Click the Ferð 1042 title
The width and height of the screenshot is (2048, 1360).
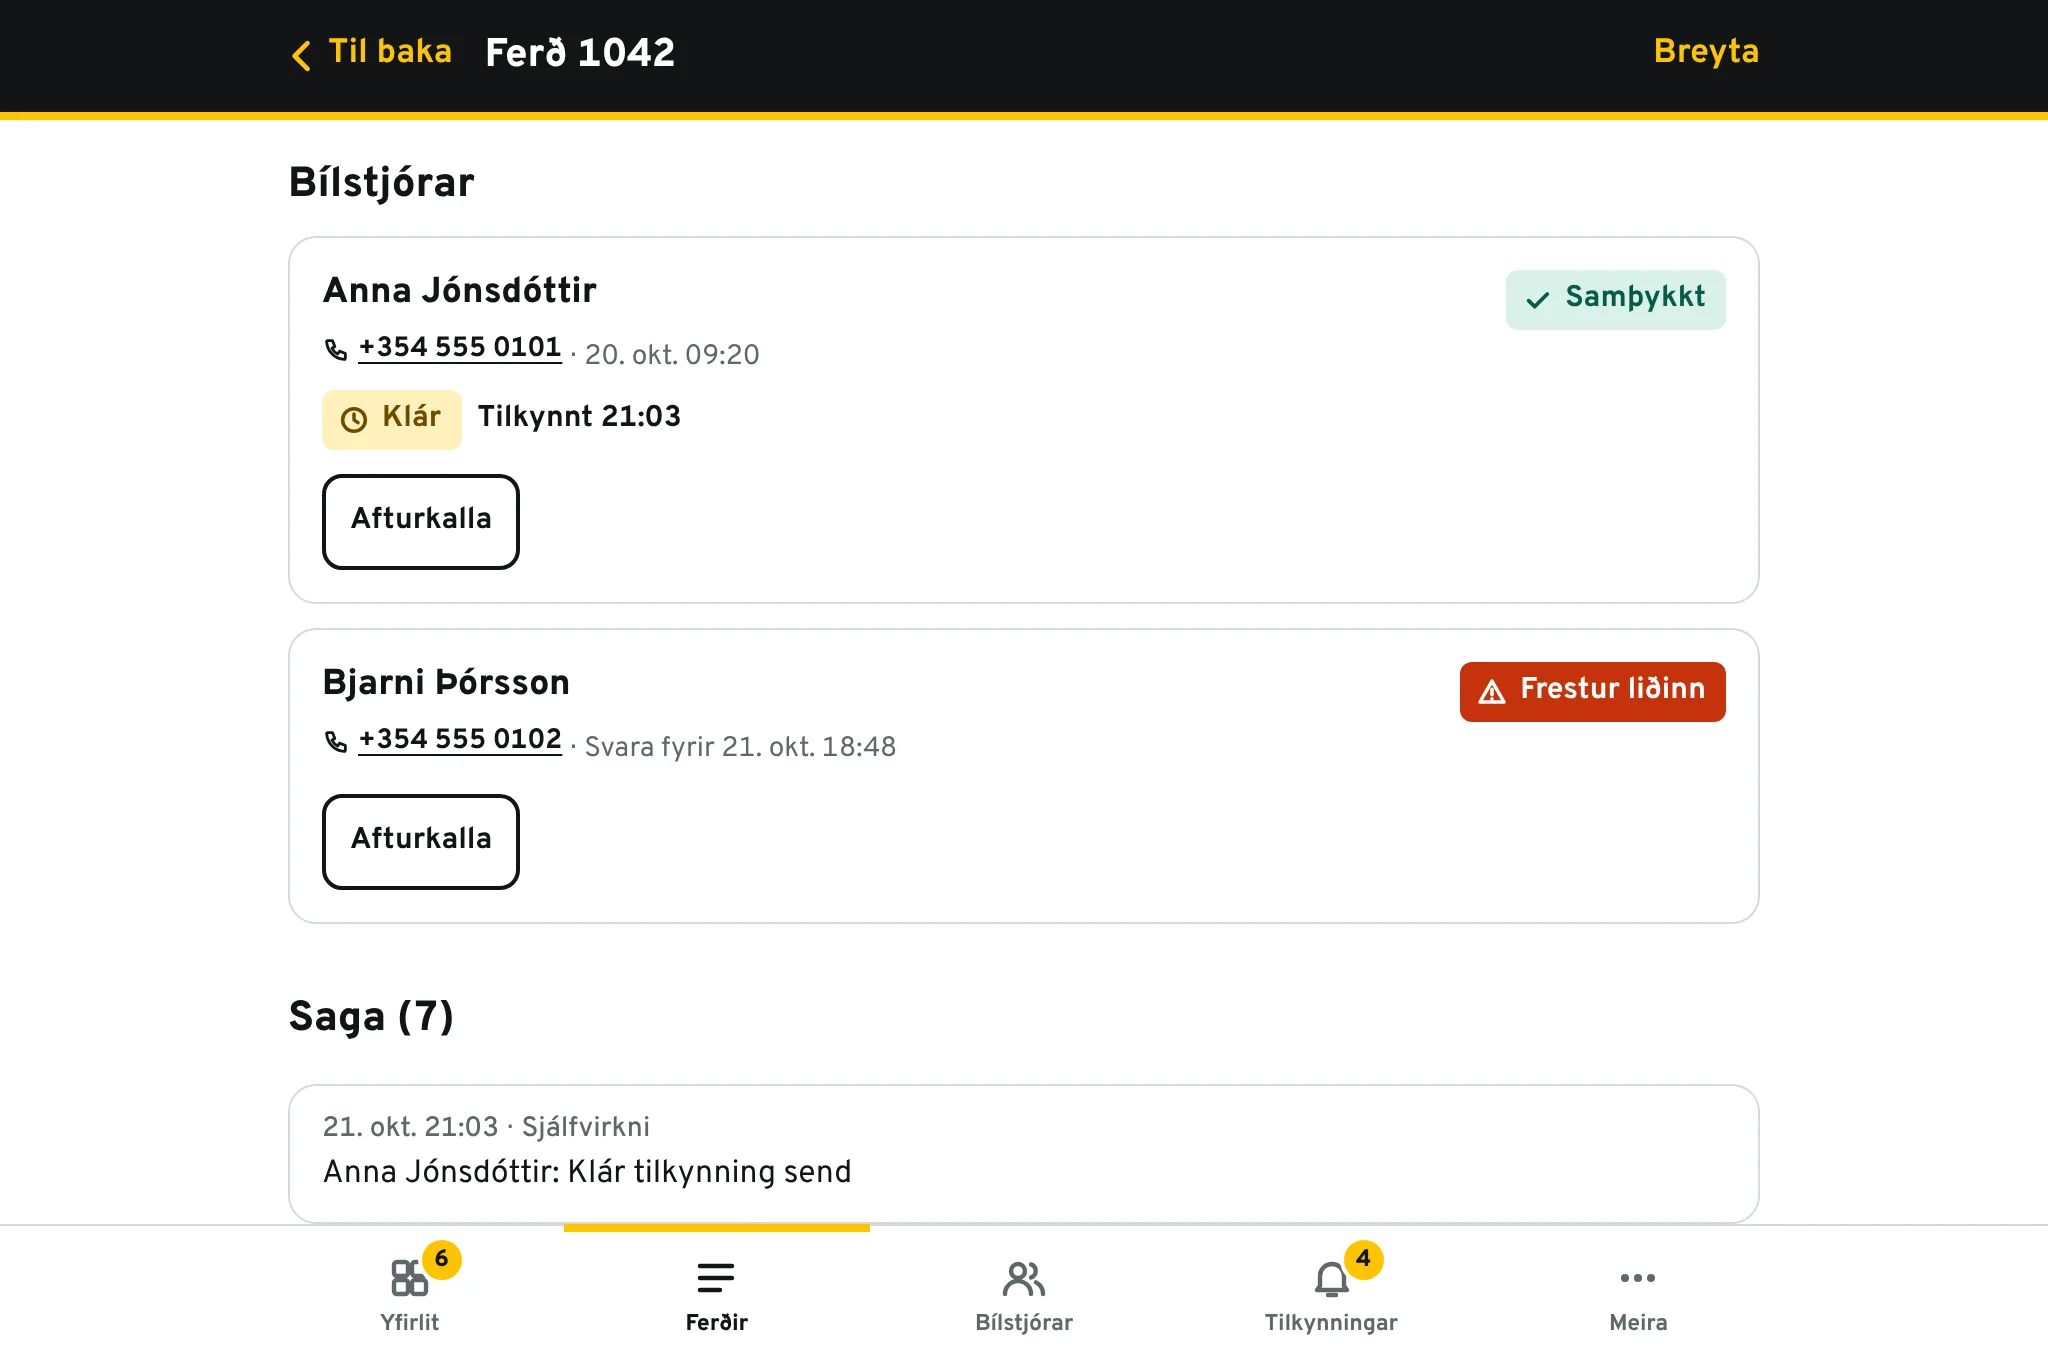click(x=580, y=52)
